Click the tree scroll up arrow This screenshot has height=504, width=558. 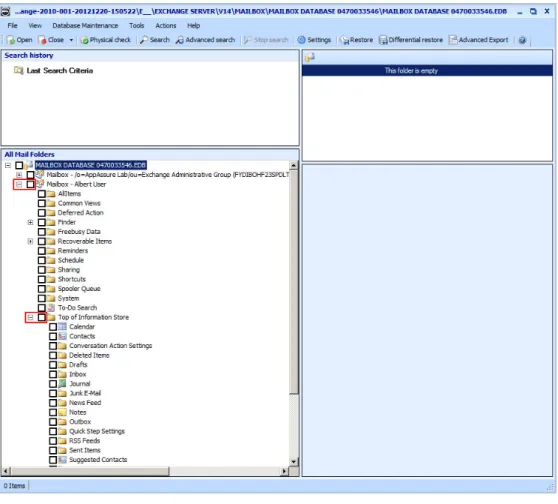coord(294,165)
